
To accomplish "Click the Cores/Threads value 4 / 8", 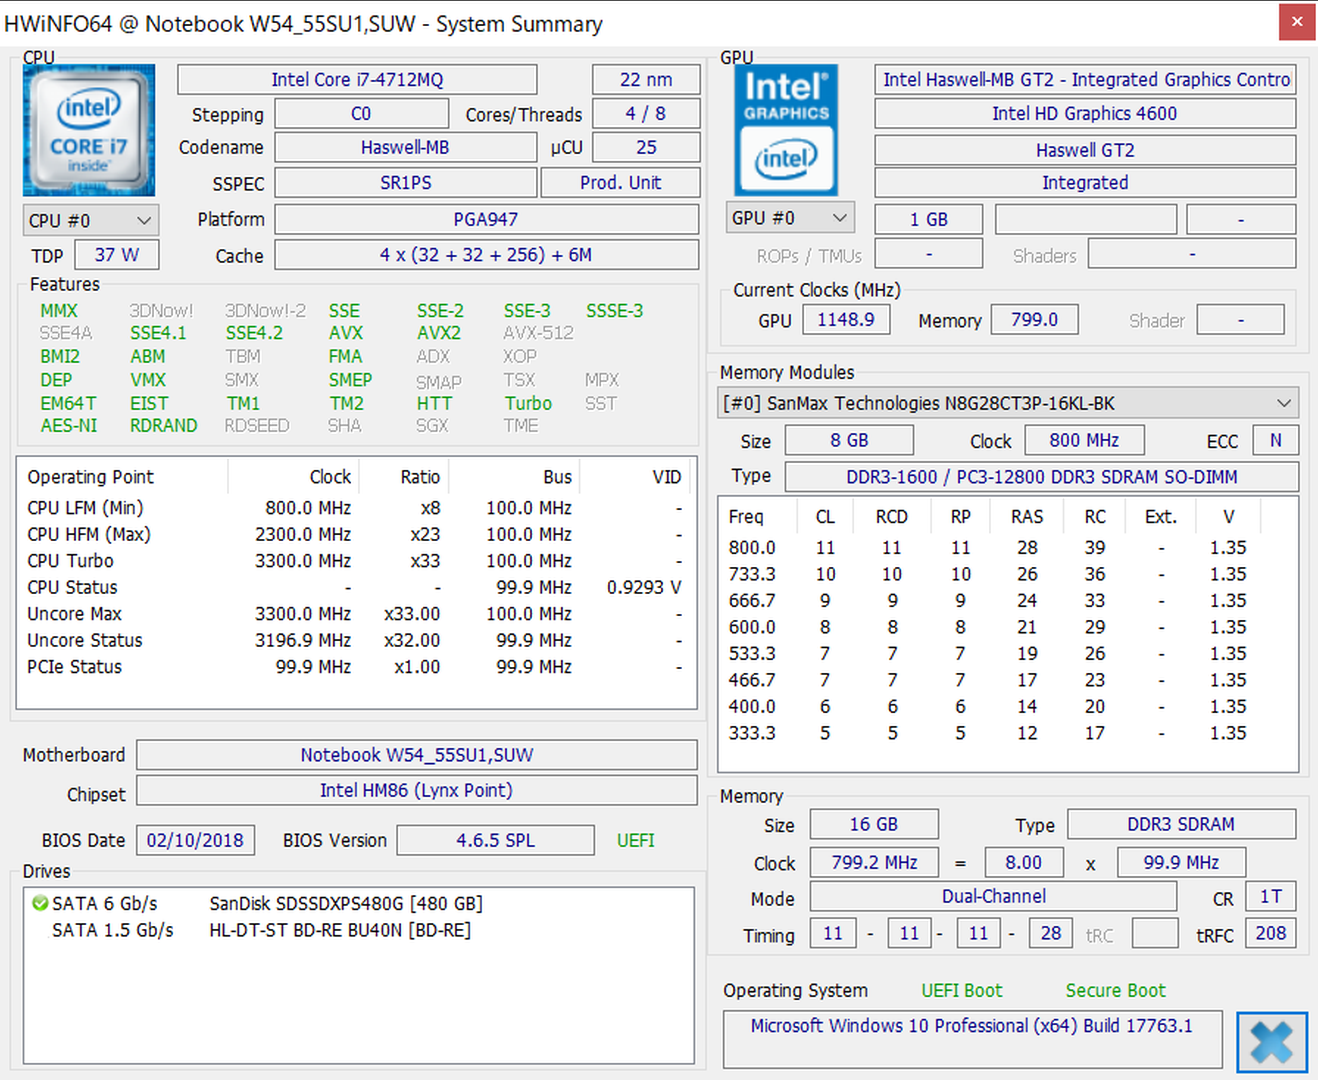I will tap(646, 114).
